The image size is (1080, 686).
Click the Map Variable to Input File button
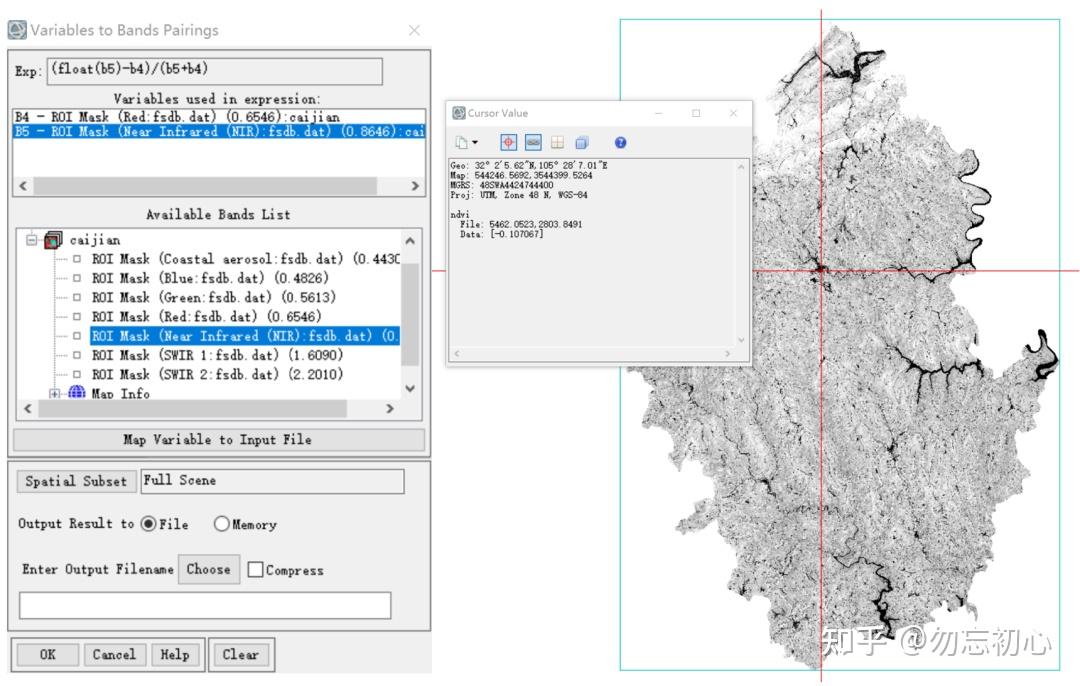tap(219, 439)
